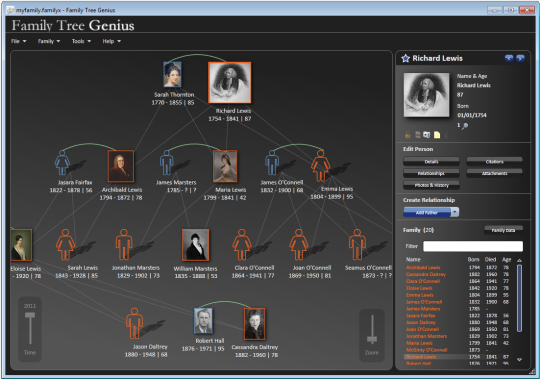This screenshot has width=540, height=379.
Task: Select Jason Daltrey's orange figure icon
Action: (134, 323)
